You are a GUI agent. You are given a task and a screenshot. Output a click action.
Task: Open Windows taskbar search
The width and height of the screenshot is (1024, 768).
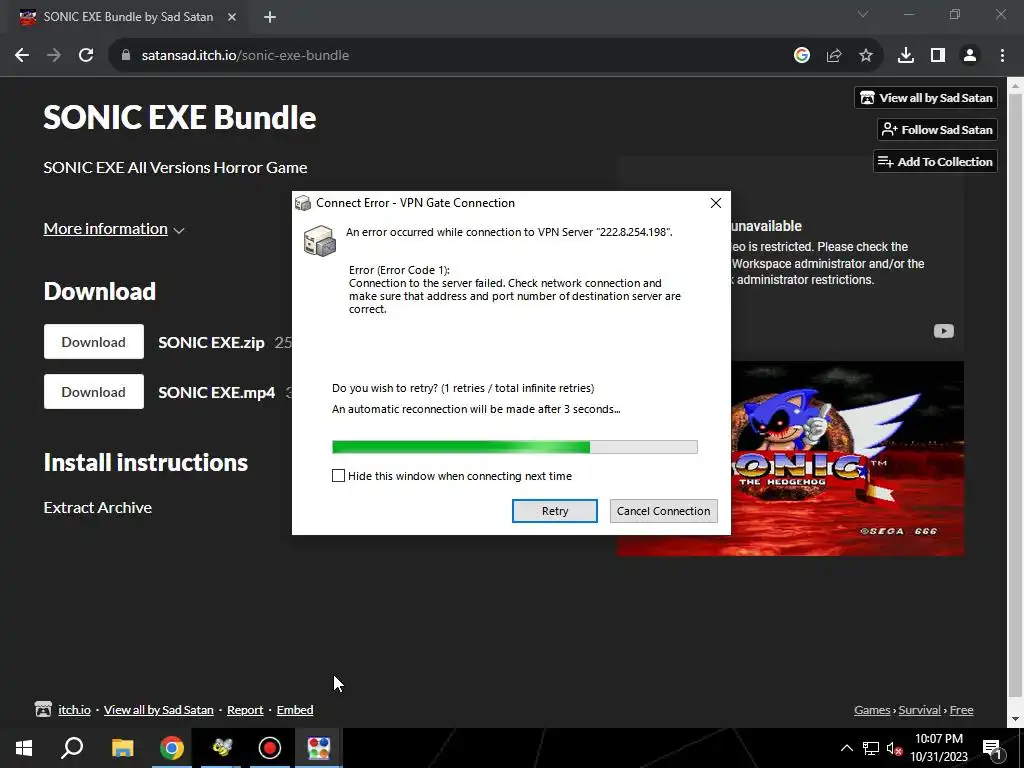pyautogui.click(x=72, y=748)
